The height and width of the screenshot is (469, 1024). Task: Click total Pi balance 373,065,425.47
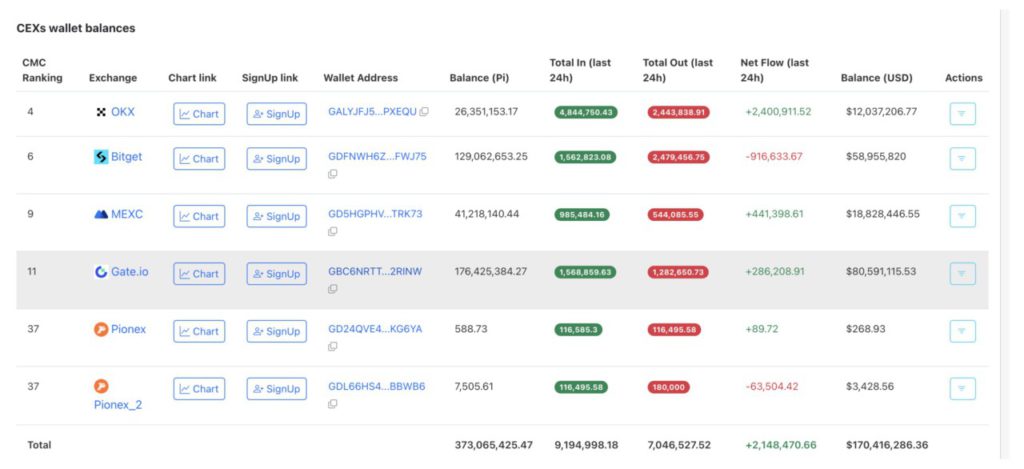pos(494,445)
